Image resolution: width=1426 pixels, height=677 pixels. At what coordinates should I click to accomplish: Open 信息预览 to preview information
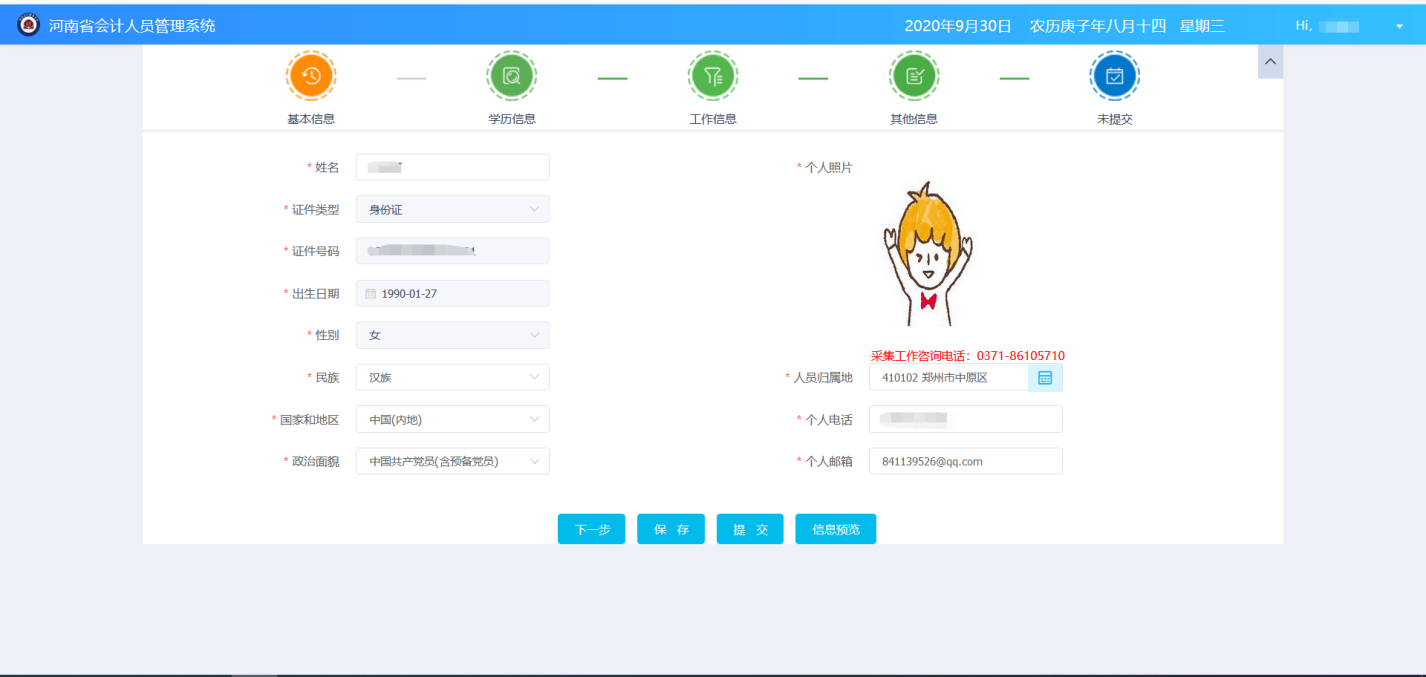[835, 528]
